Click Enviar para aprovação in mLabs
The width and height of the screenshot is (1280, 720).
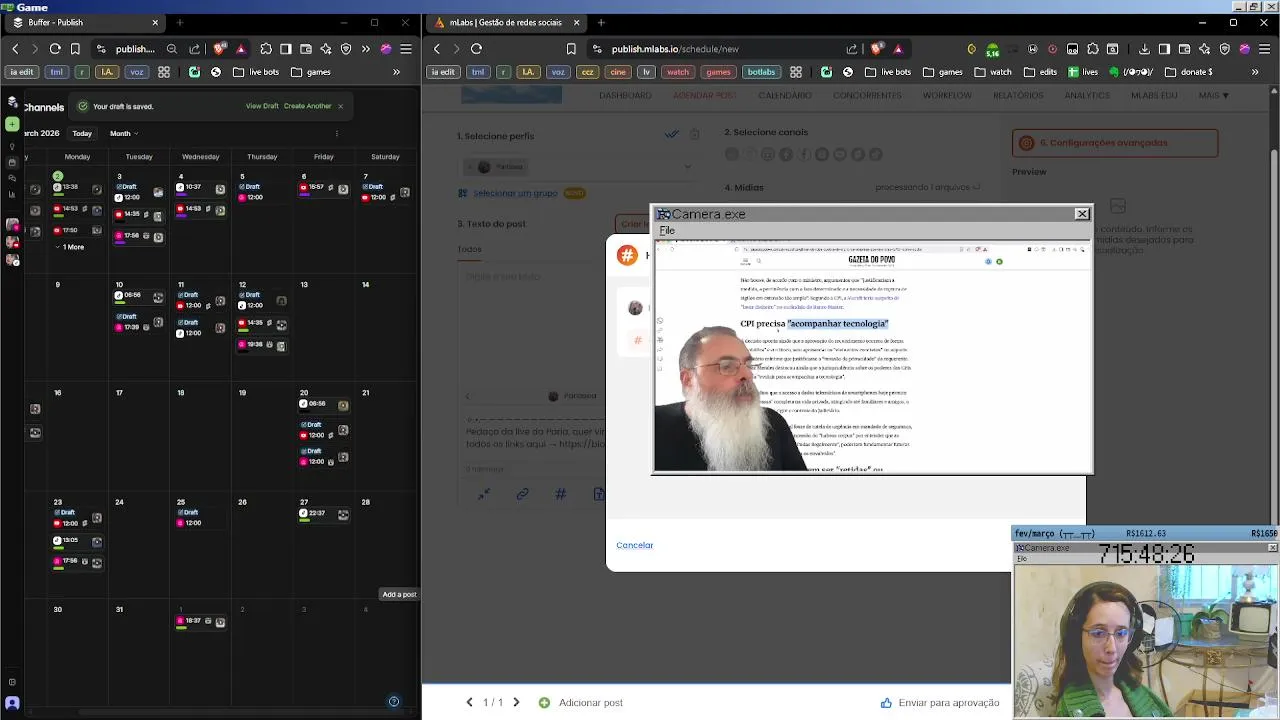940,703
